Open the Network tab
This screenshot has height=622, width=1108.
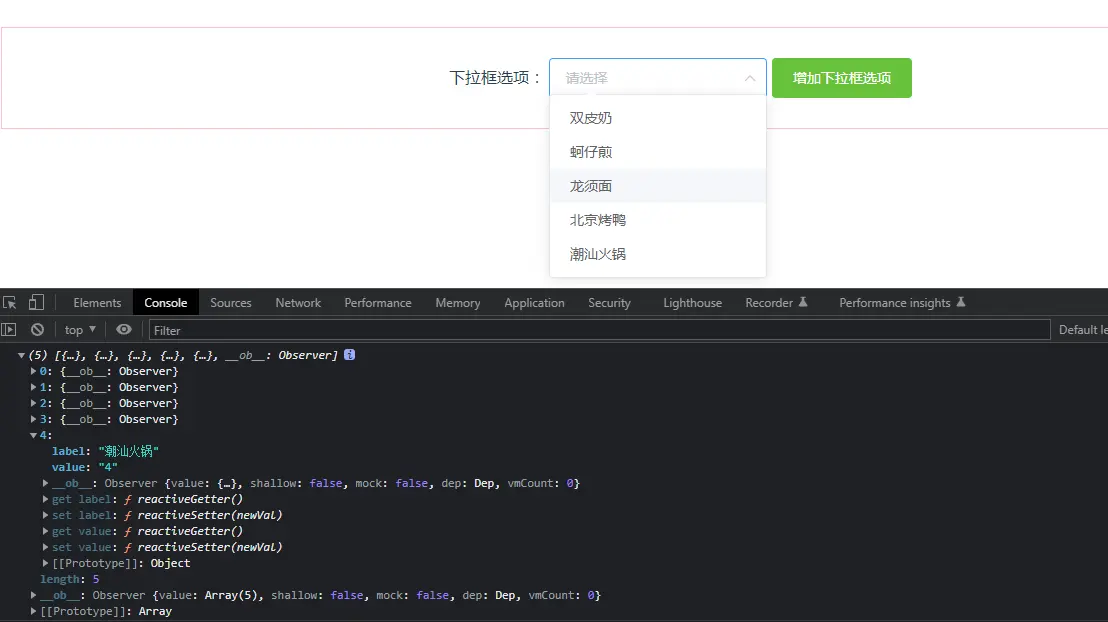pyautogui.click(x=298, y=303)
